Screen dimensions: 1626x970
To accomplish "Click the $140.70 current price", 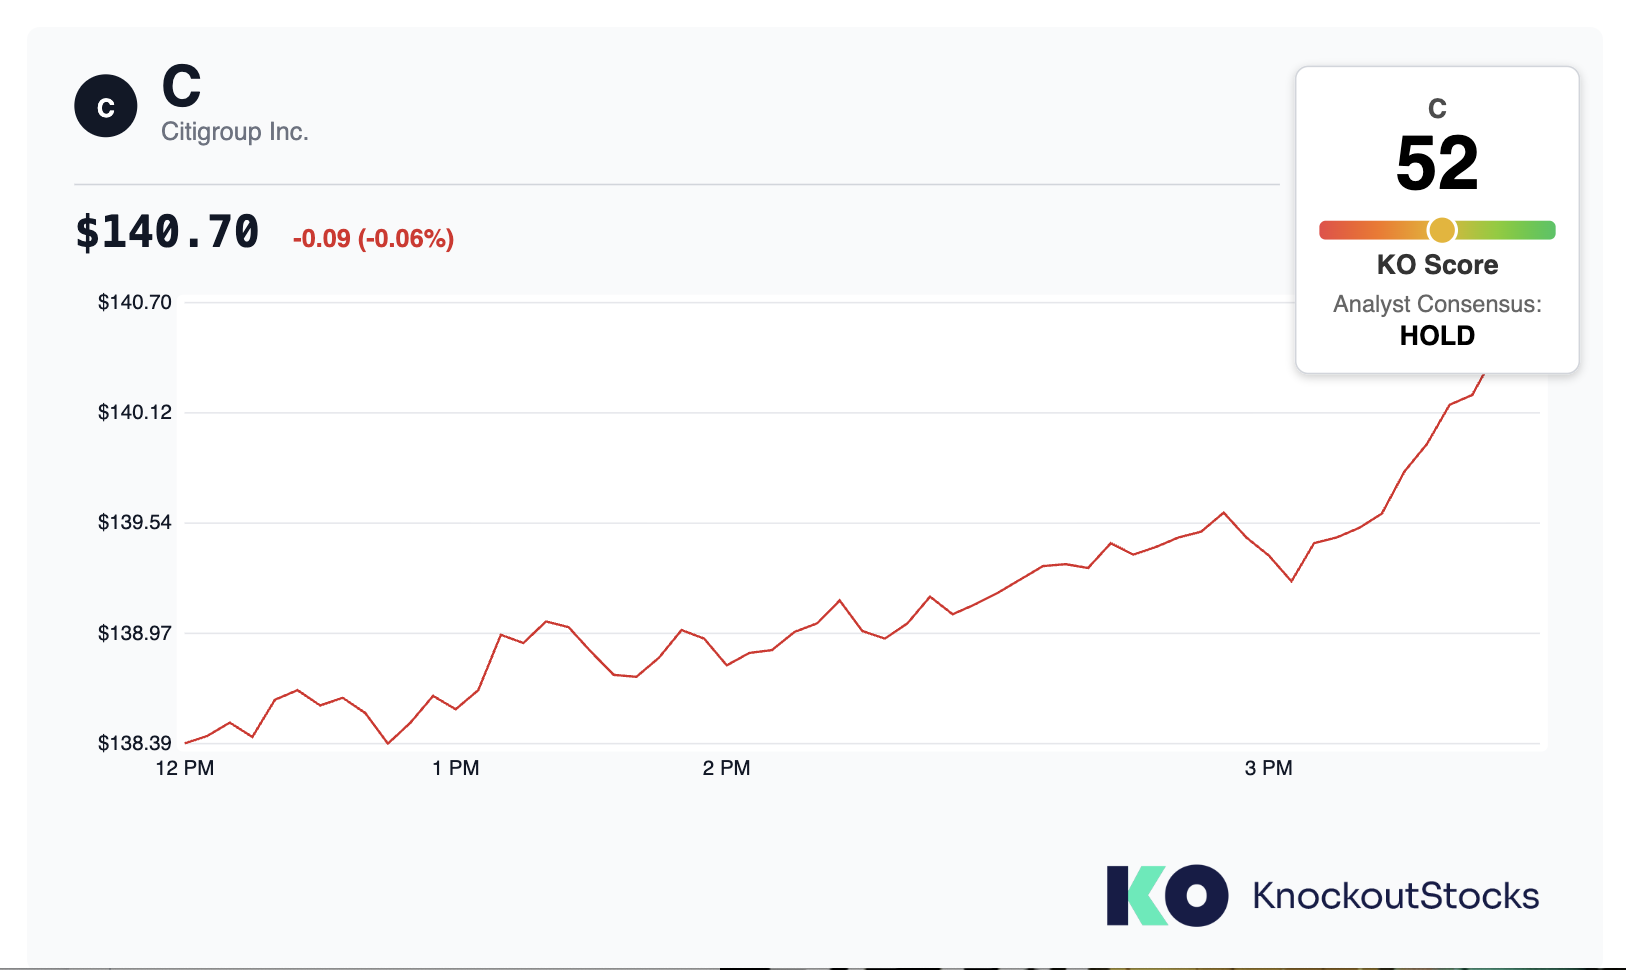I will pos(167,232).
